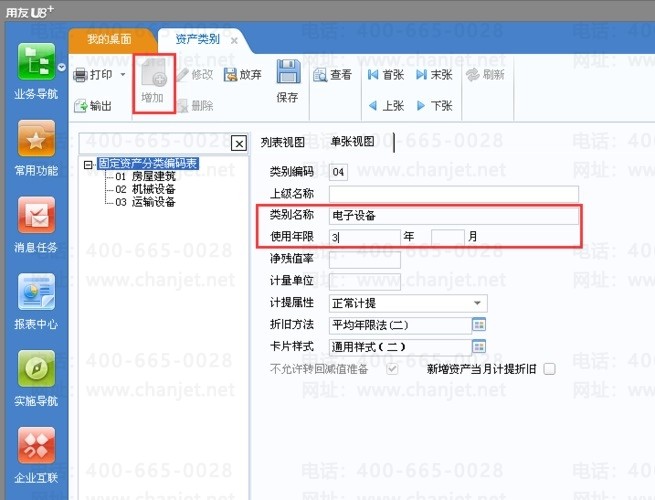Switch to the 我的桌面 tab
This screenshot has width=655, height=500.
coord(109,40)
